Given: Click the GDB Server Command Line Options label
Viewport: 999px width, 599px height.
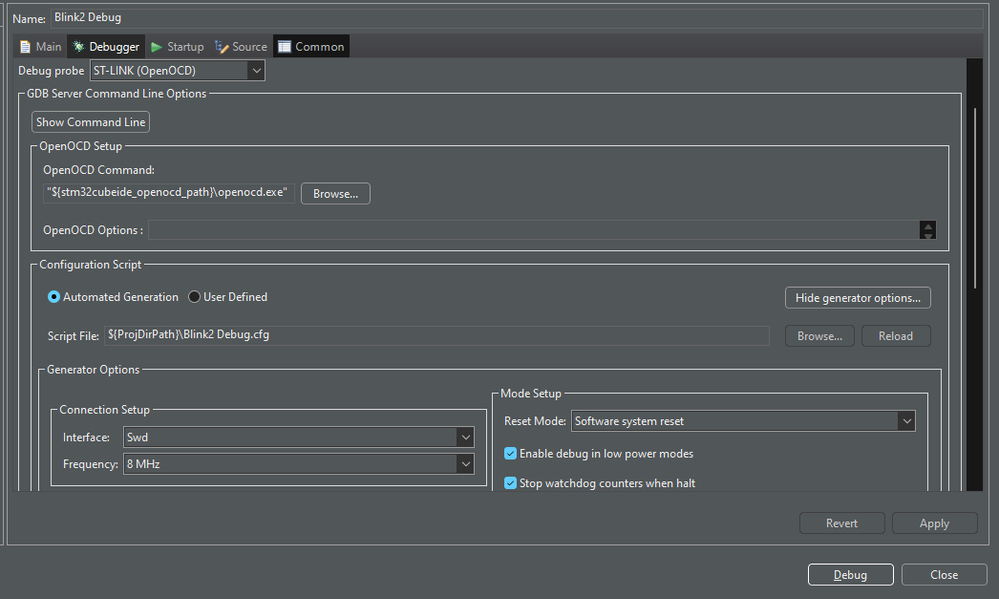Looking at the screenshot, I should 117,94.
